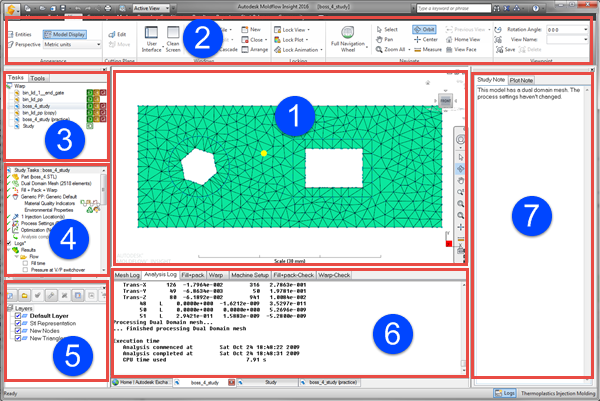Click inside the Study Note text area
The width and height of the screenshot is (600, 401).
tap(531, 233)
